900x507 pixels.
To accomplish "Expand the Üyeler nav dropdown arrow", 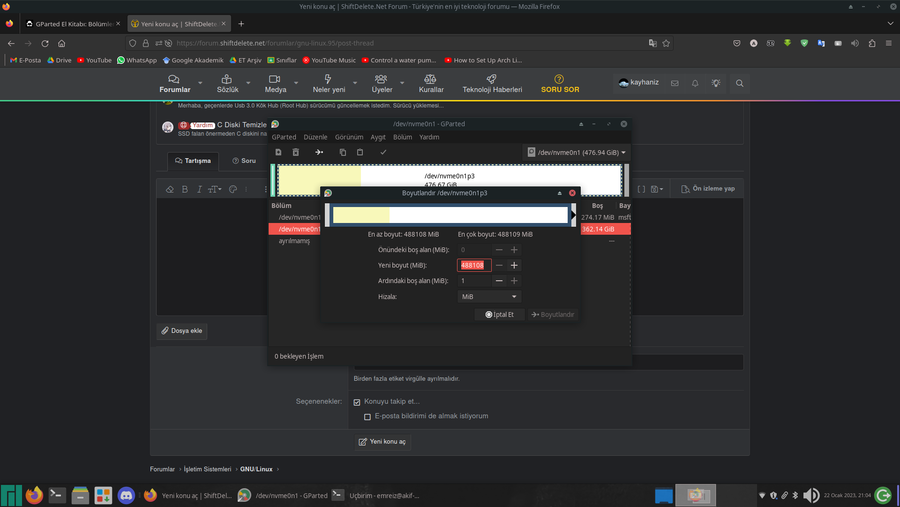I will coord(402,83).
